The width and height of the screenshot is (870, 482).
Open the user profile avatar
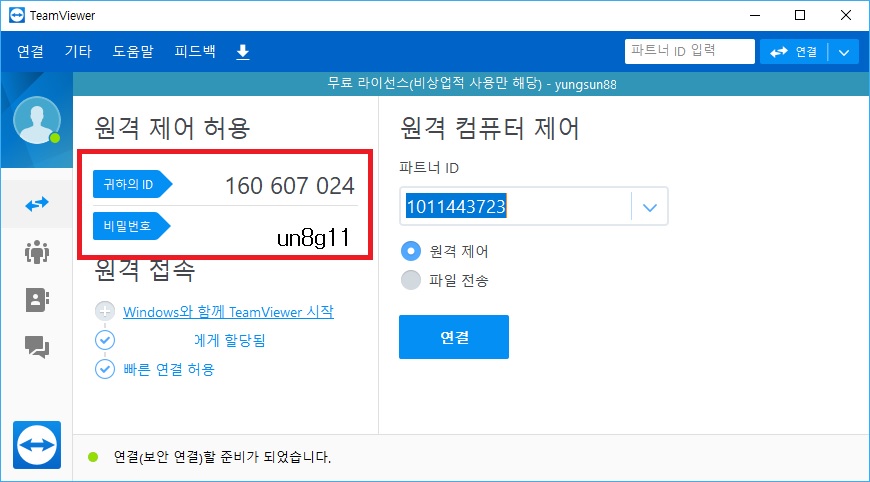37,120
